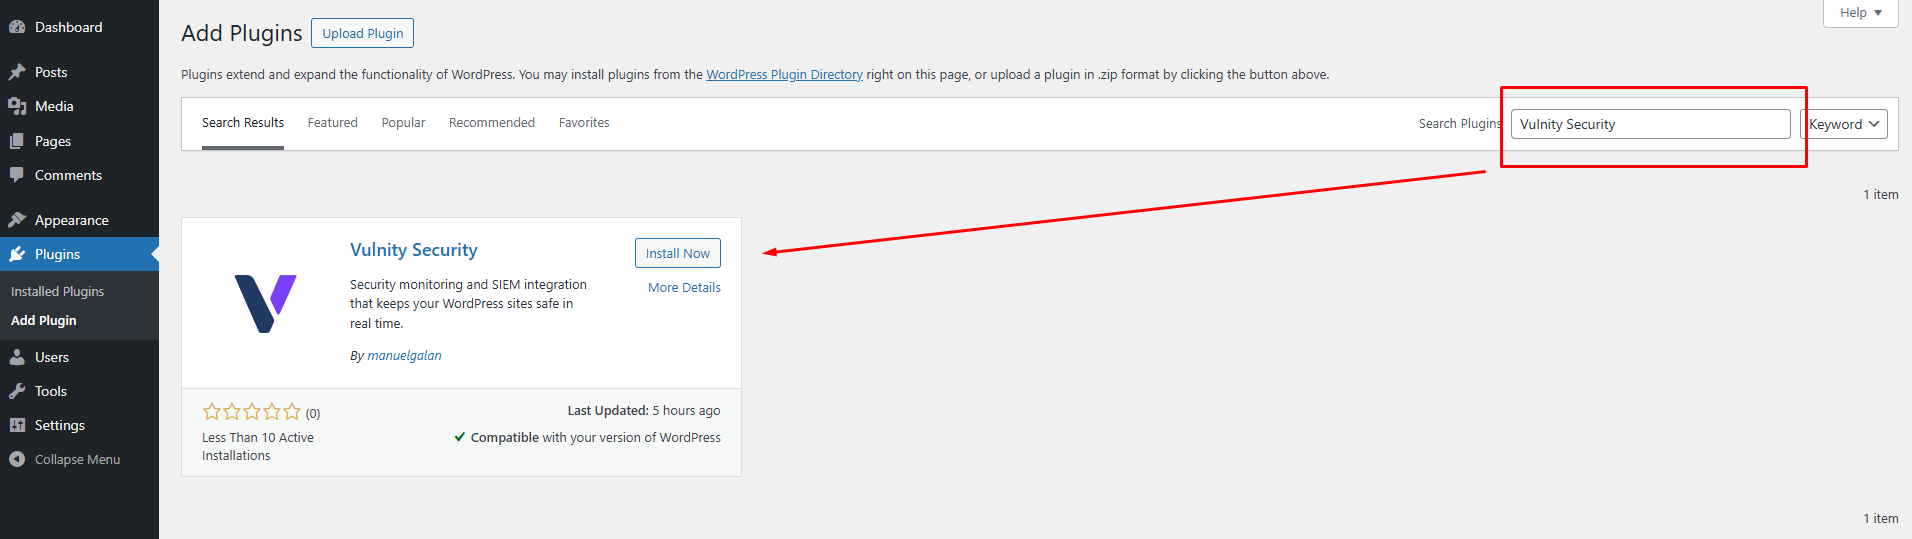The height and width of the screenshot is (539, 1912).
Task: Click the Users person icon
Action: pos(17,357)
